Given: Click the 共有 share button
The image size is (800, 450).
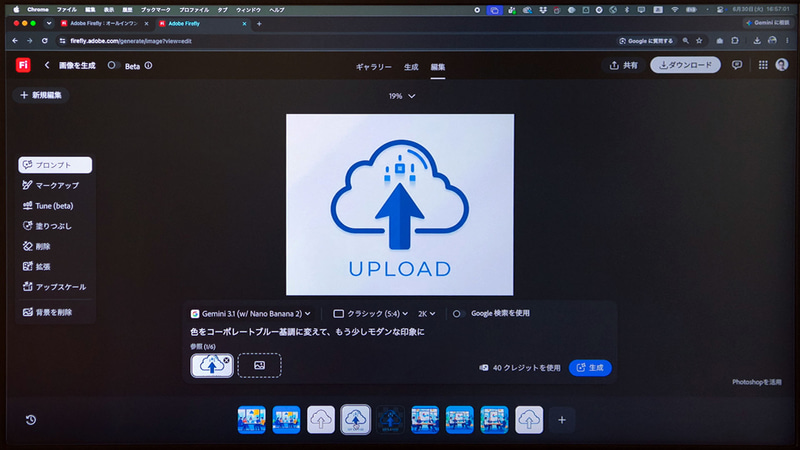Looking at the screenshot, I should [x=623, y=65].
